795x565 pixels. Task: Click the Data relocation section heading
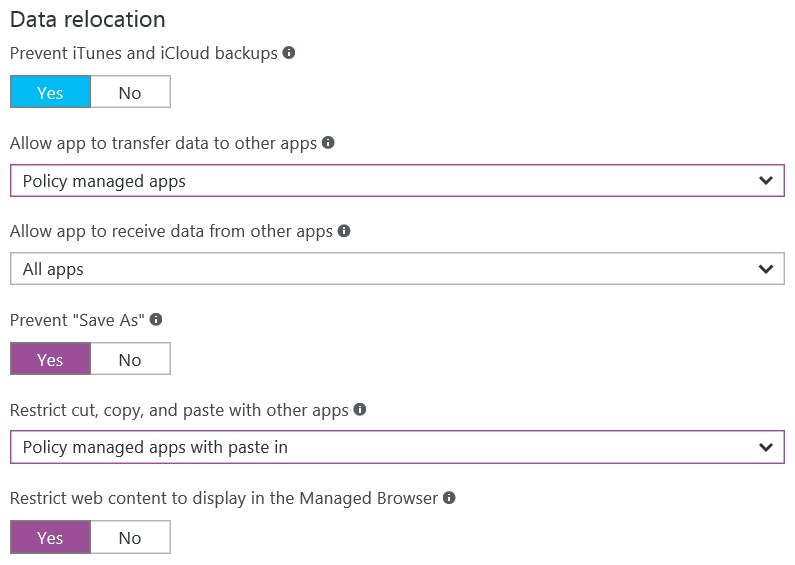click(88, 19)
